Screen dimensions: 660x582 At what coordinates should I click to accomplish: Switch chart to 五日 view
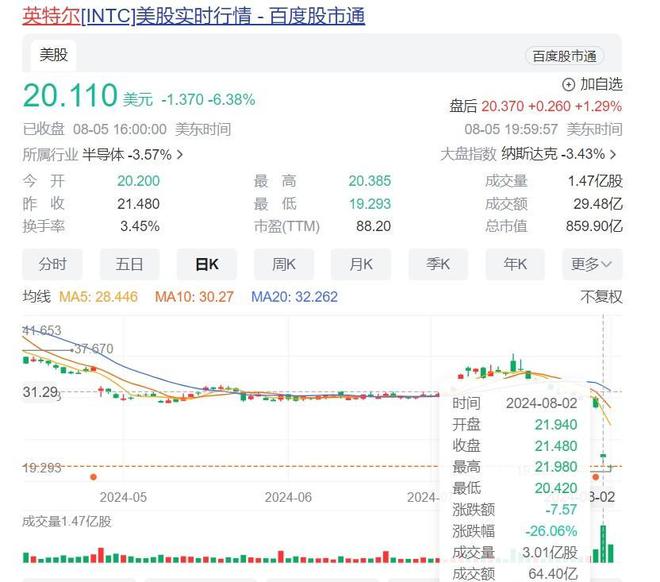pos(129,264)
